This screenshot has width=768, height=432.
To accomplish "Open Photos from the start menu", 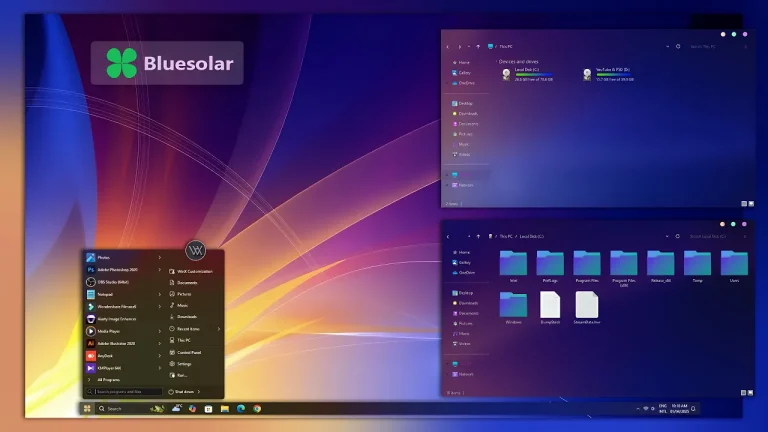I will [x=121, y=257].
